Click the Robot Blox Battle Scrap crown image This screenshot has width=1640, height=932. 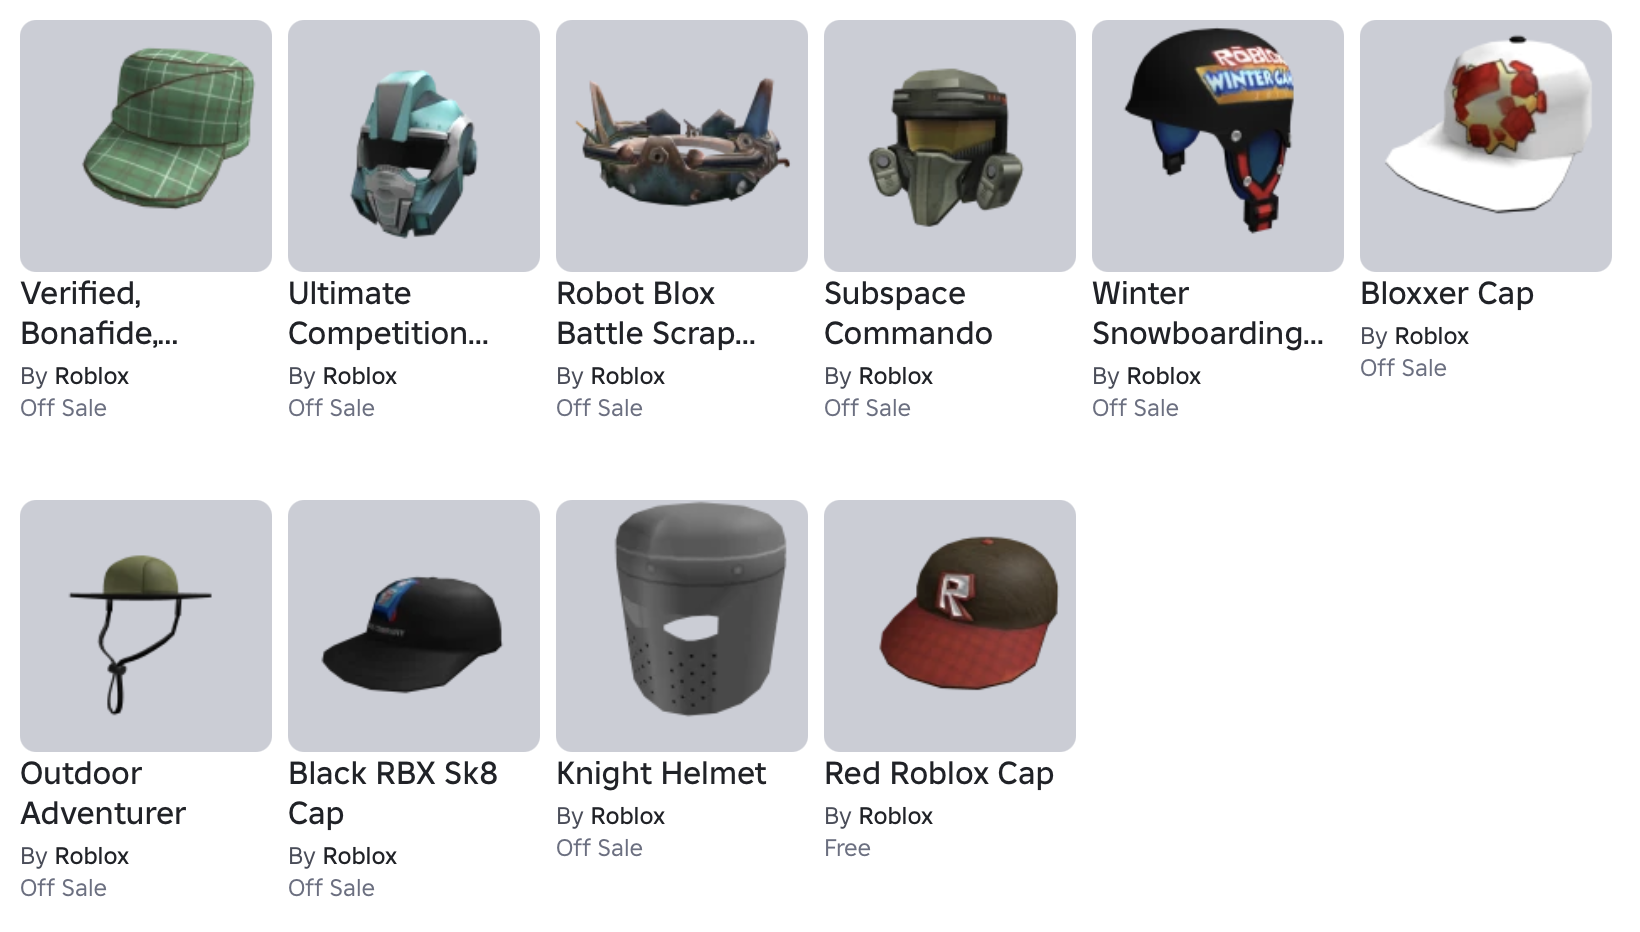coord(682,146)
